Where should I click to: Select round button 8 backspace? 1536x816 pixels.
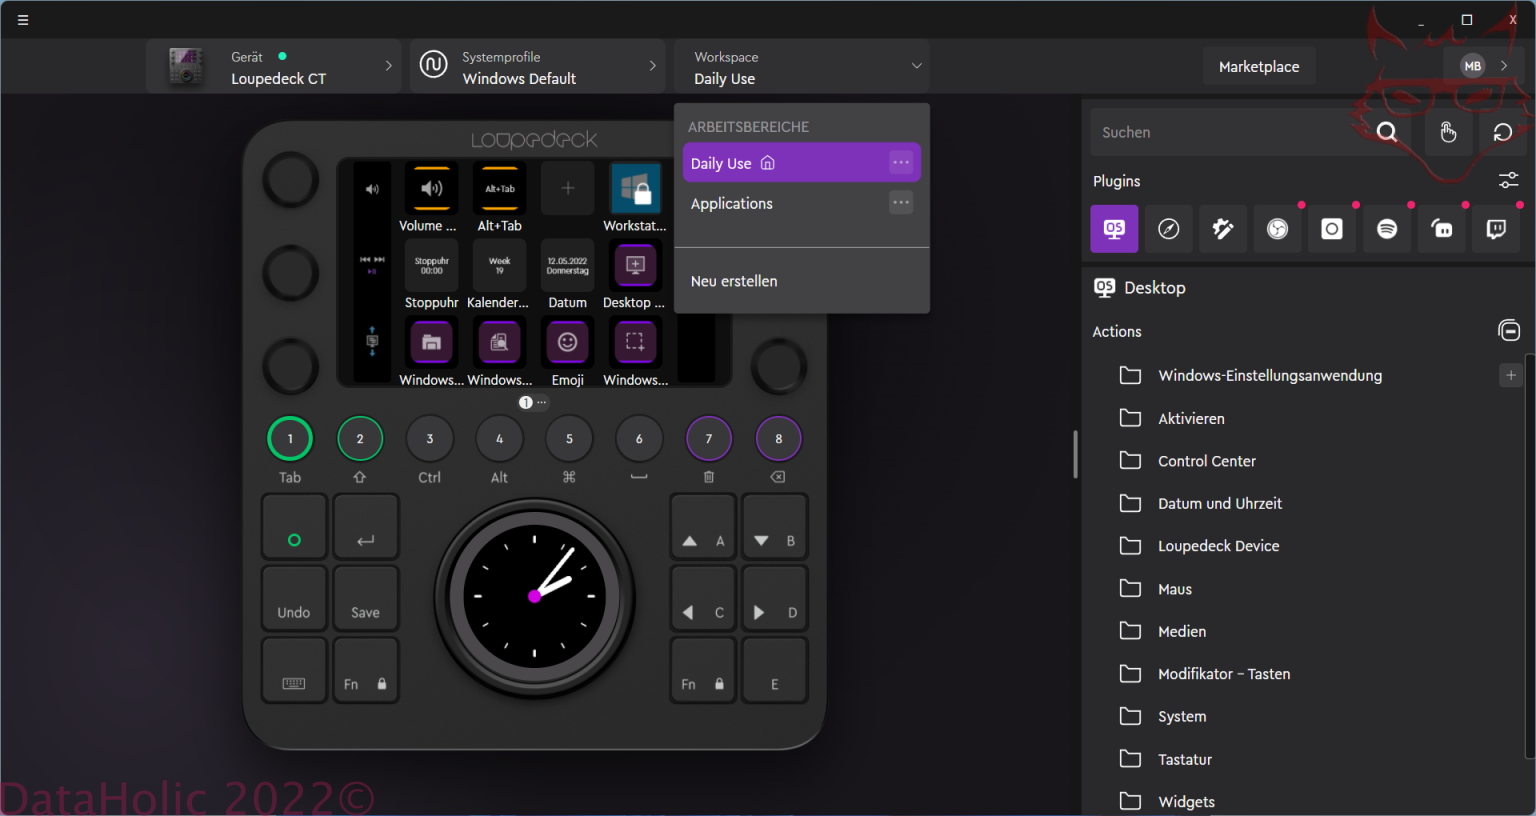click(778, 438)
